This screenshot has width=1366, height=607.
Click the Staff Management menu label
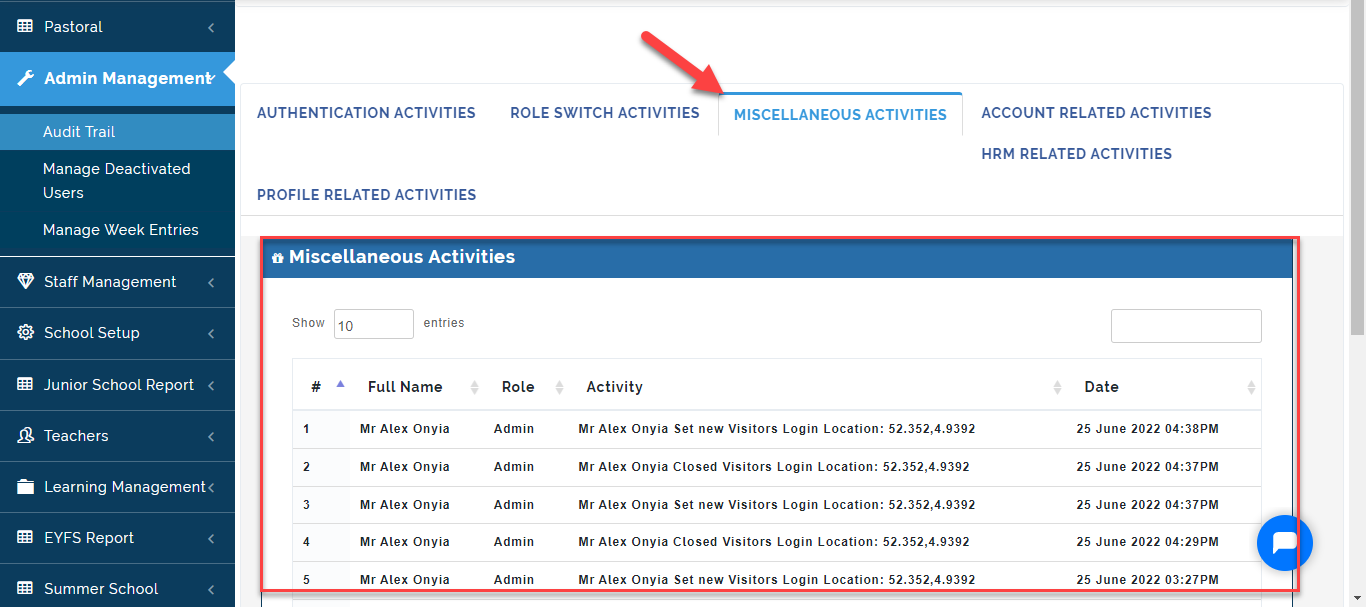click(x=110, y=282)
